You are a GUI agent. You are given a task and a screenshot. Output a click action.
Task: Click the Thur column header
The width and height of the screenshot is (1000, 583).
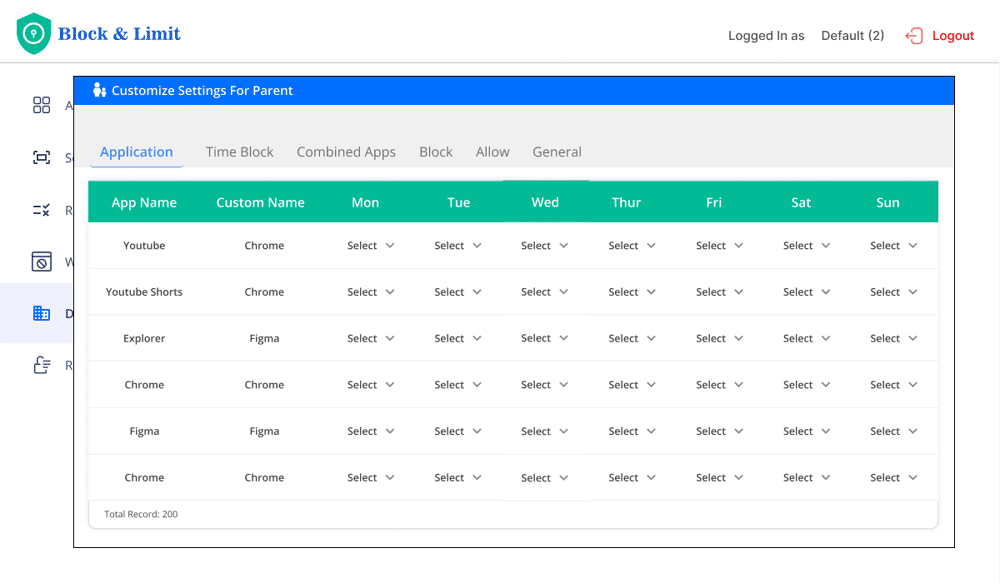coord(626,202)
